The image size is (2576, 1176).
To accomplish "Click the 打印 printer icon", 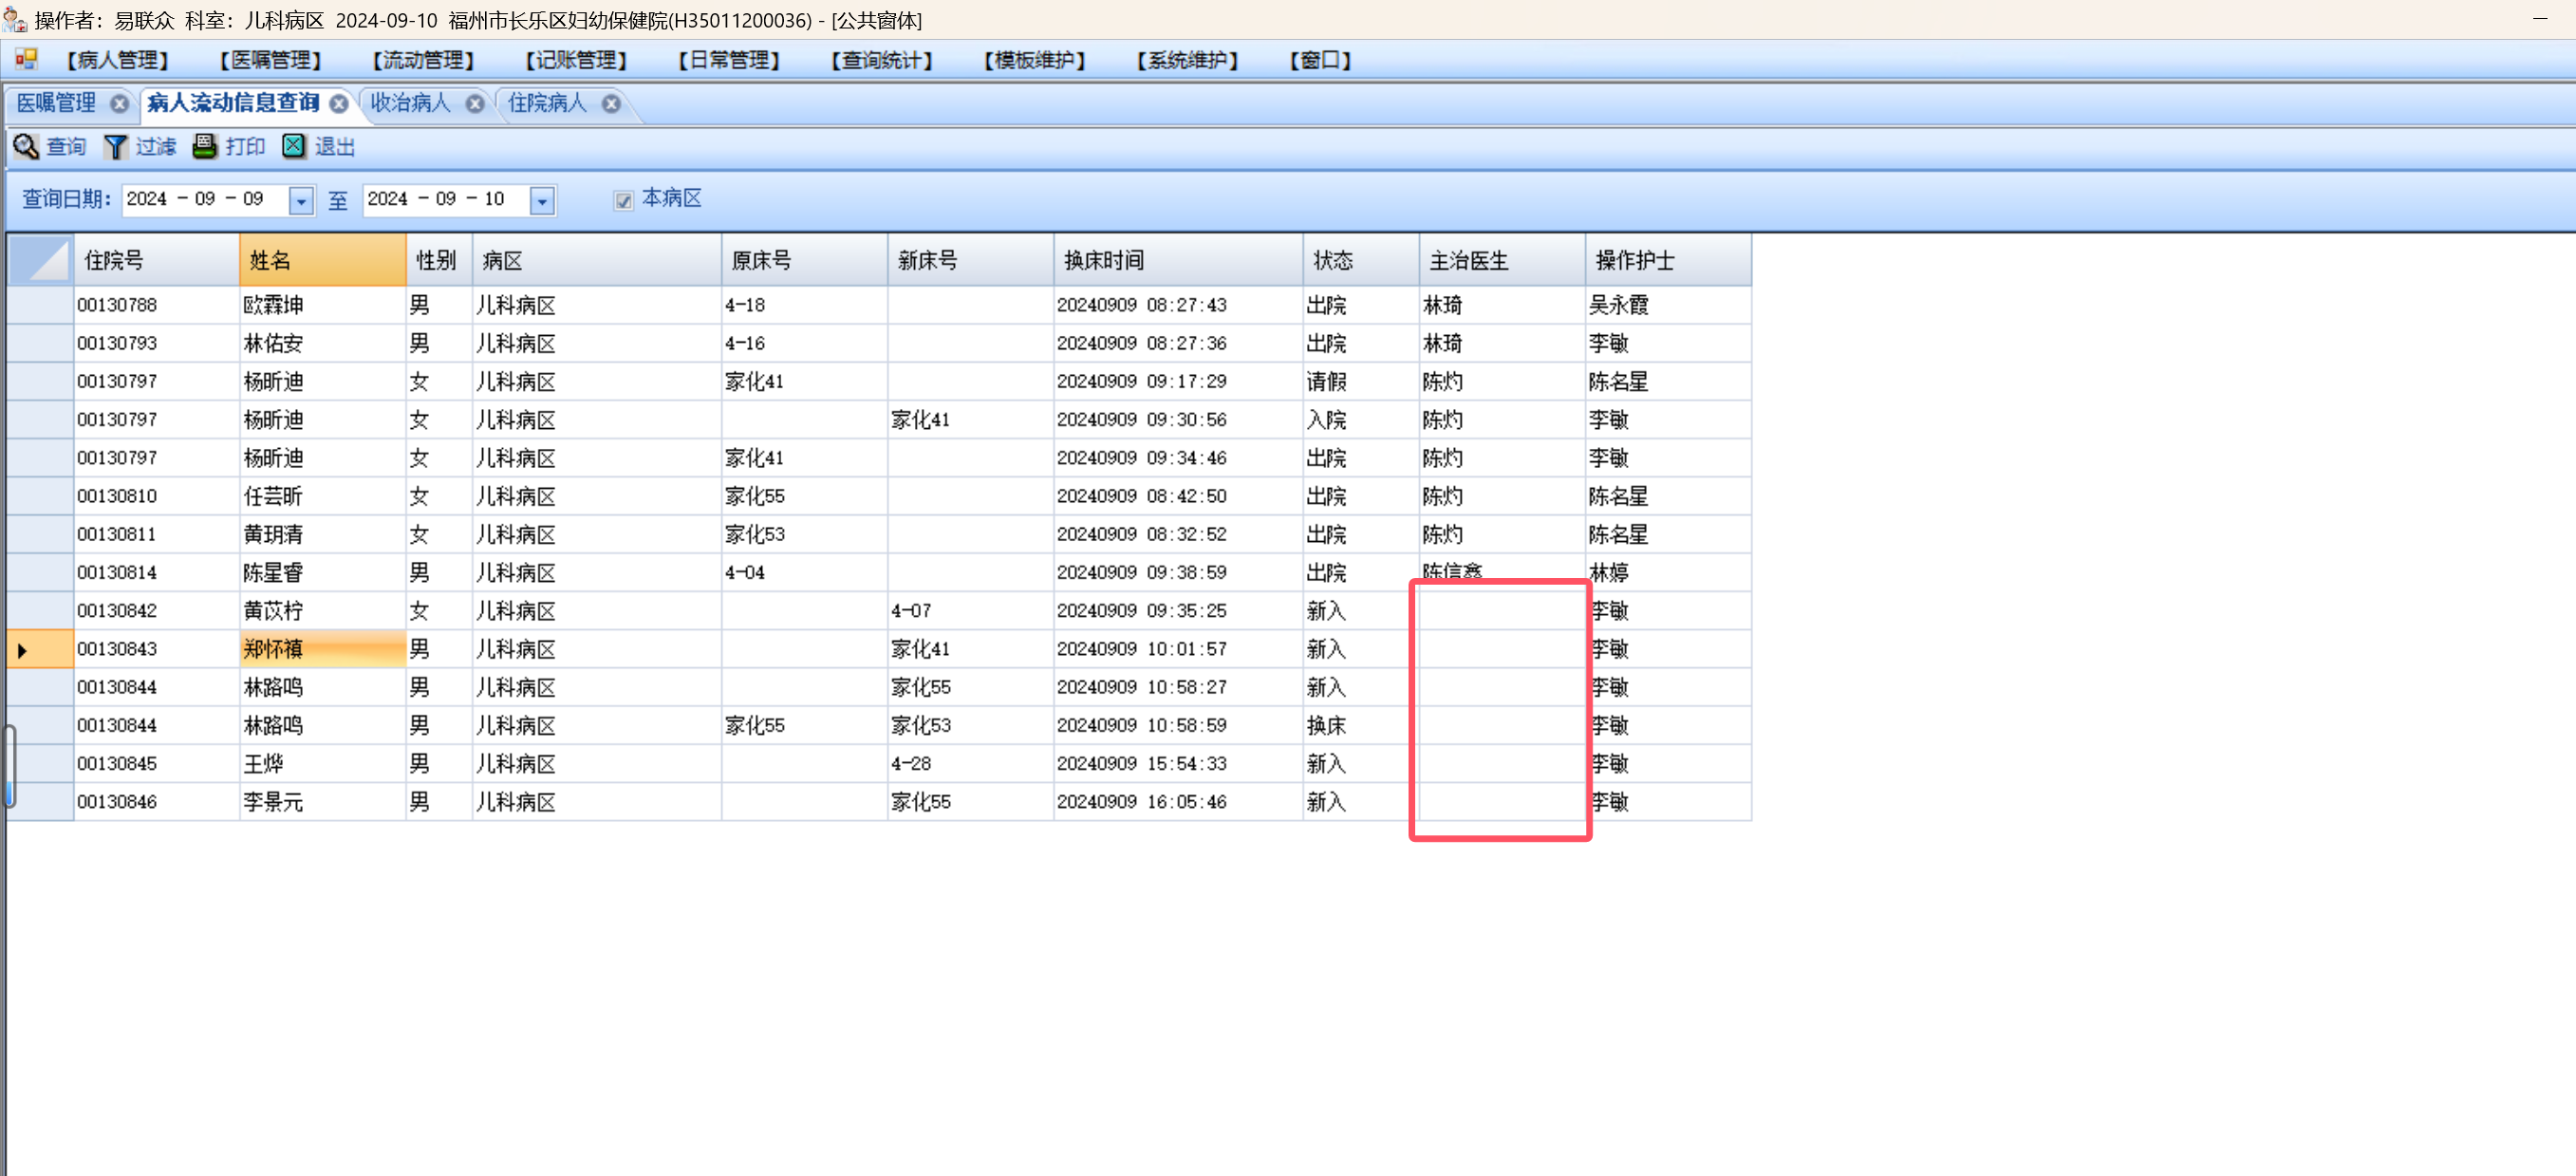I will [205, 147].
